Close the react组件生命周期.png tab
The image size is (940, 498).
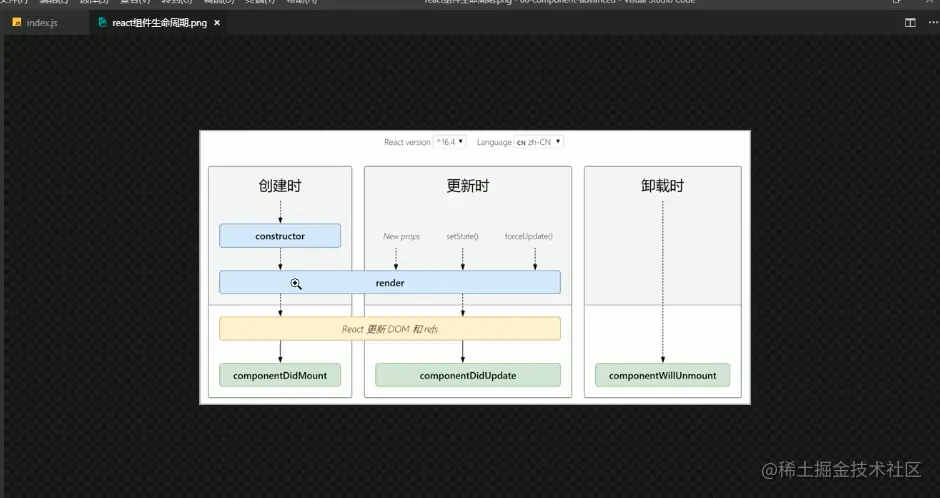(217, 23)
